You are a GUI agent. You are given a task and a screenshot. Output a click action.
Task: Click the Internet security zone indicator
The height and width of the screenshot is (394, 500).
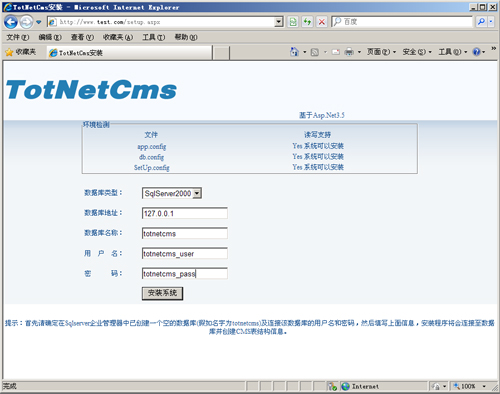coord(361,386)
